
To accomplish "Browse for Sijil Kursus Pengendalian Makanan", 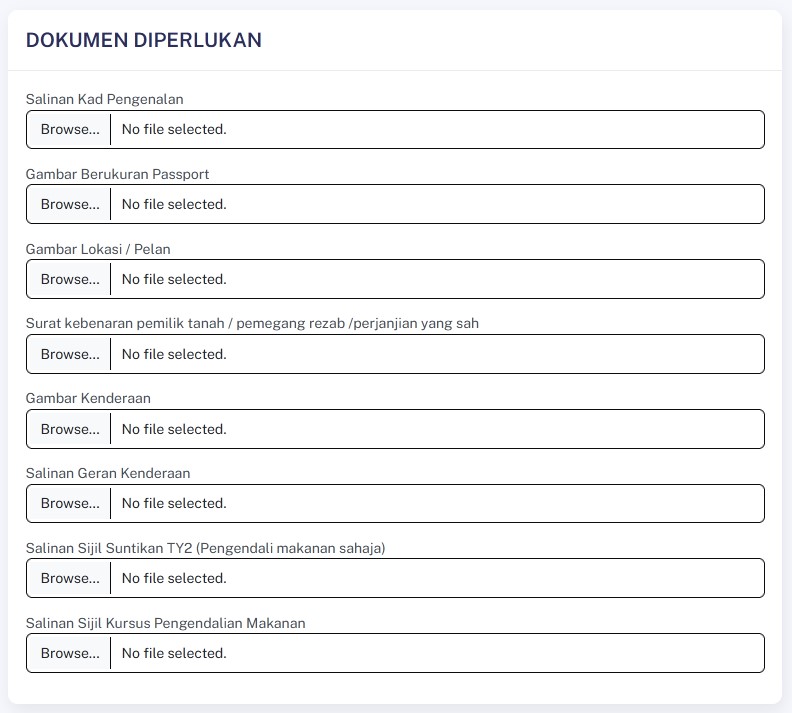I will click(70, 653).
